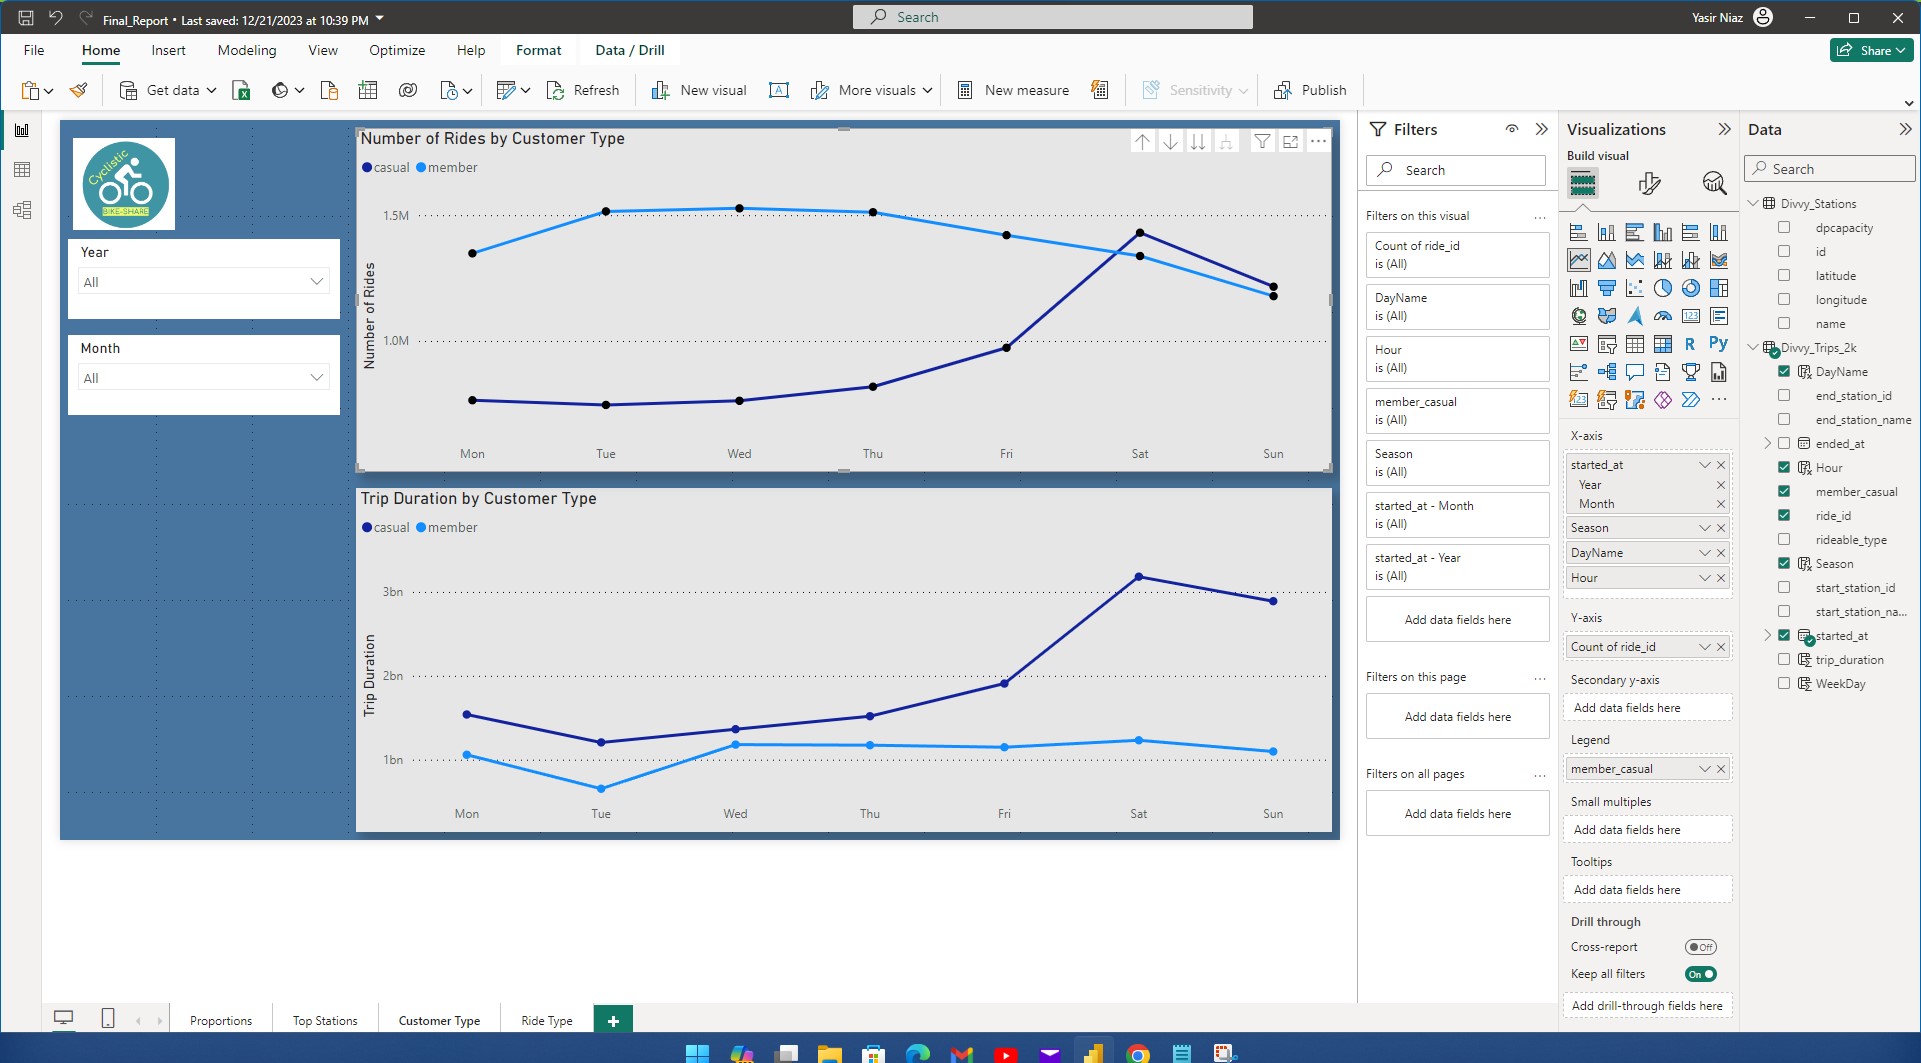Screen dimensions: 1921x1063
Task: Select the Funnel chart visualization icon
Action: click(x=1607, y=288)
